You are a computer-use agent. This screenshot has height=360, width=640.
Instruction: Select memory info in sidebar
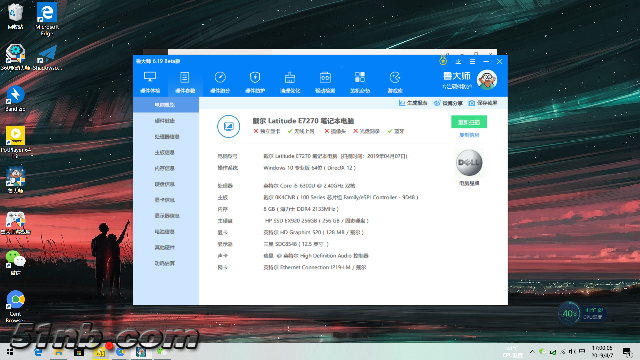pos(166,168)
